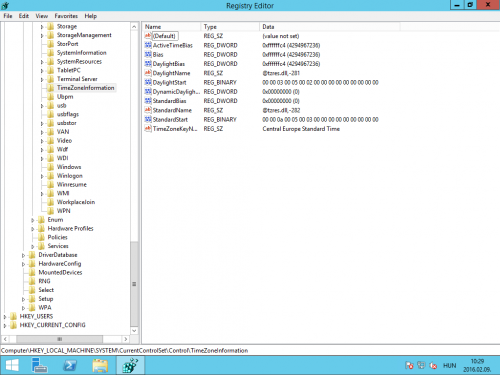This screenshot has width=500, height=375.
Task: Open the Edit menu
Action: [24, 16]
